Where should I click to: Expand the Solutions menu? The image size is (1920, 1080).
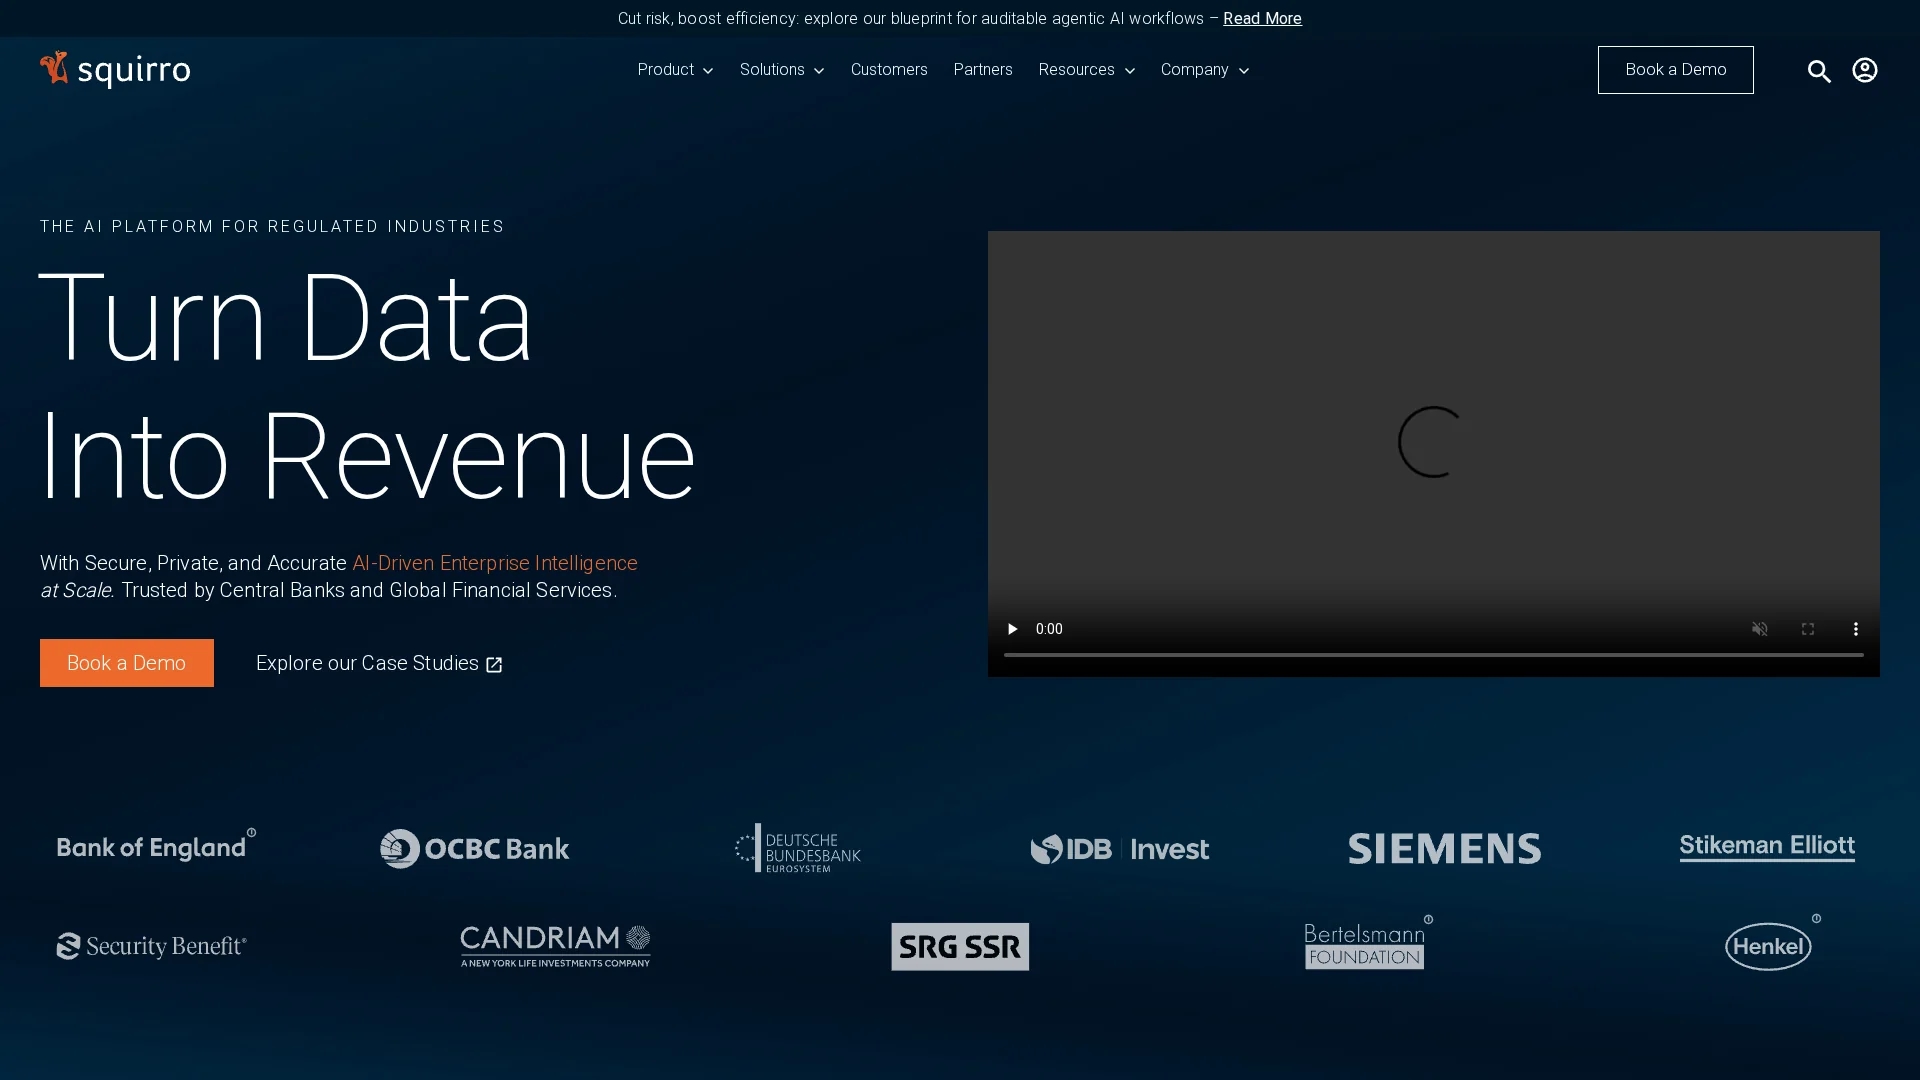pyautogui.click(x=781, y=70)
